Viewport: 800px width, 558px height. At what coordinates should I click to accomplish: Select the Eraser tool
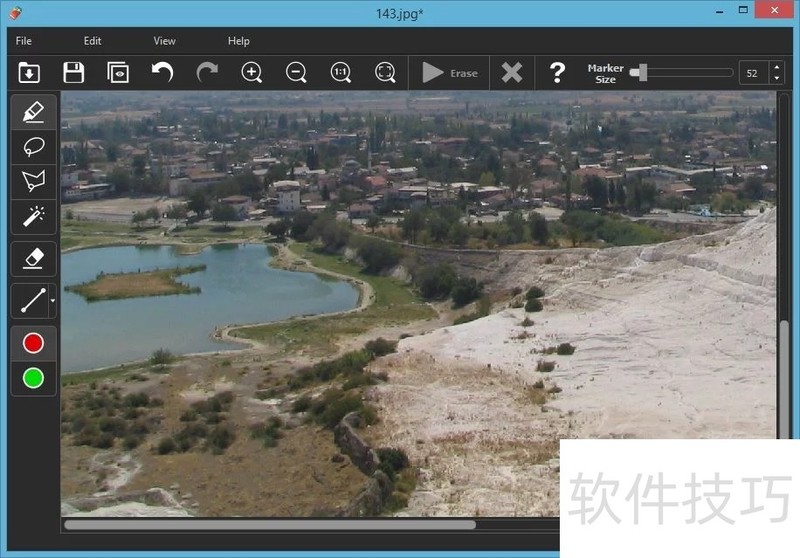click(x=33, y=258)
